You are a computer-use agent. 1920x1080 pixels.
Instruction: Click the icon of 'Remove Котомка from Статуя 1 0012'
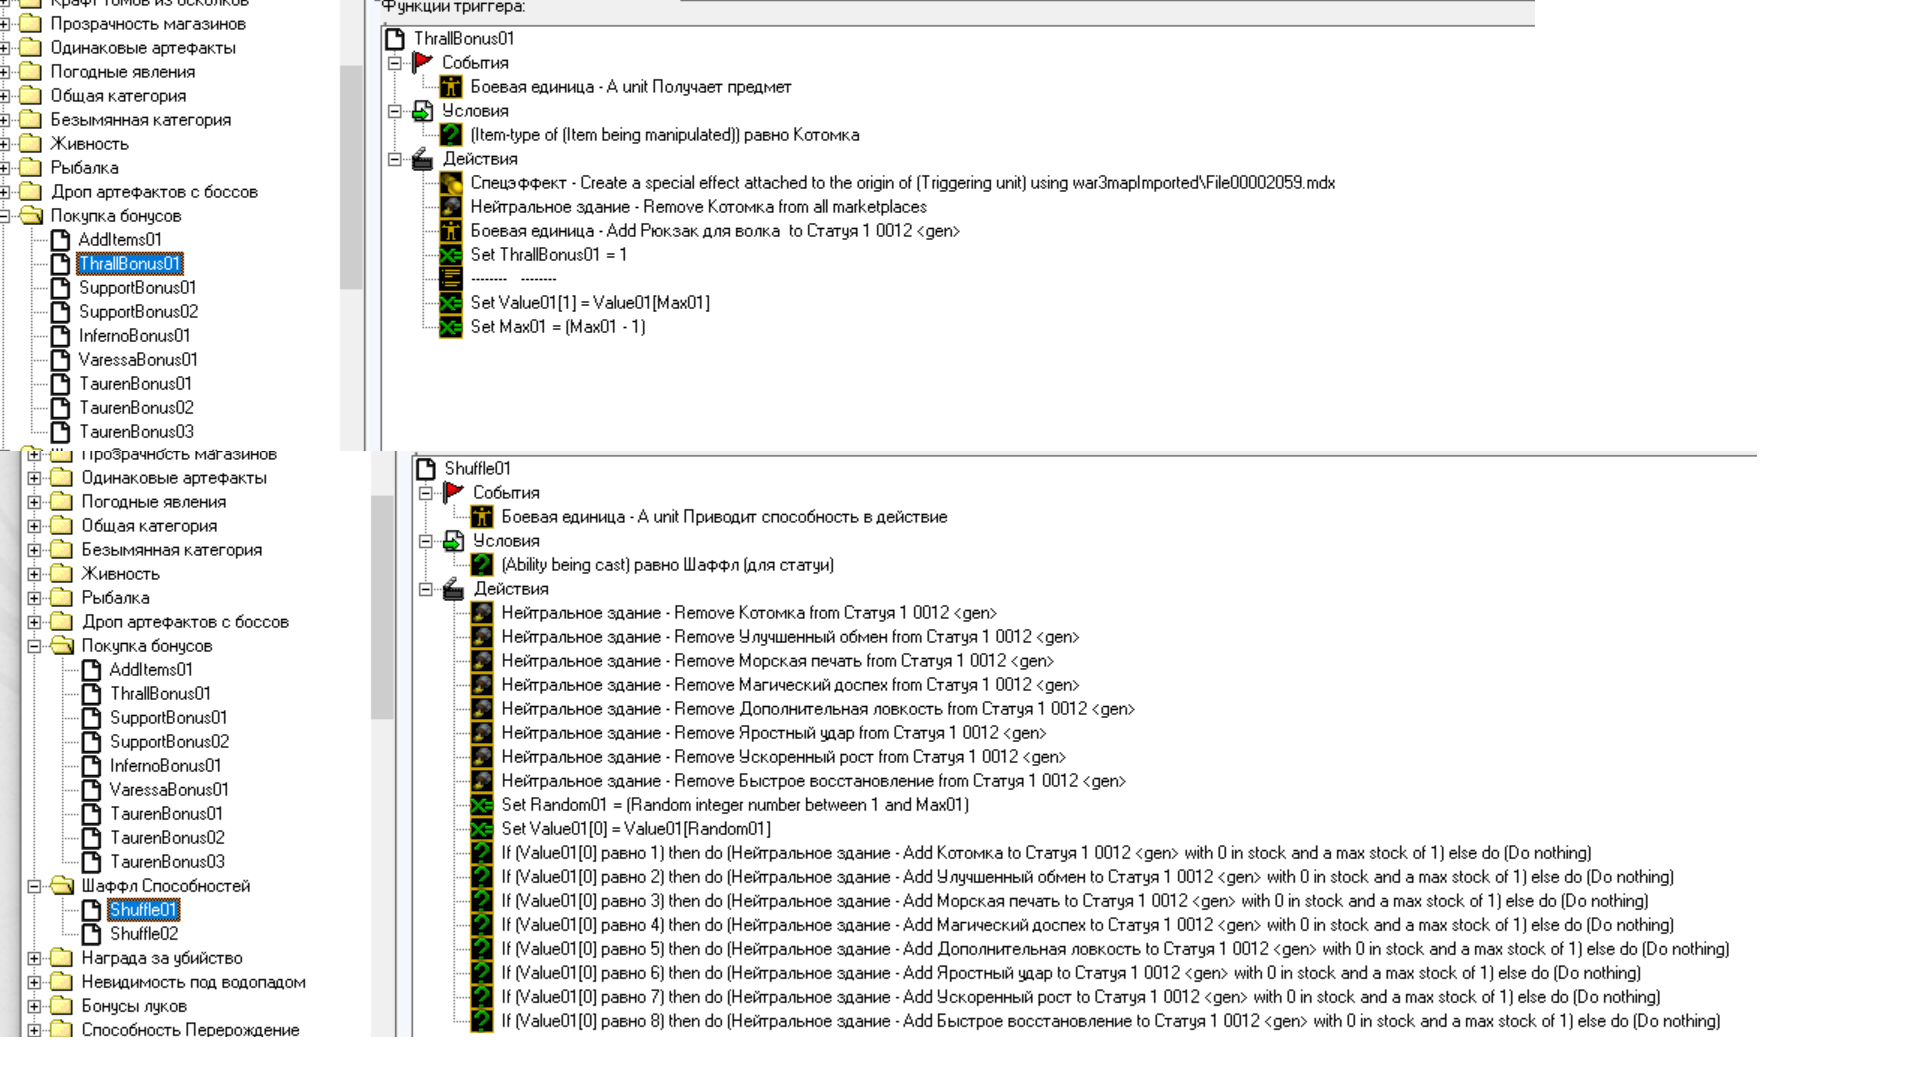[482, 613]
